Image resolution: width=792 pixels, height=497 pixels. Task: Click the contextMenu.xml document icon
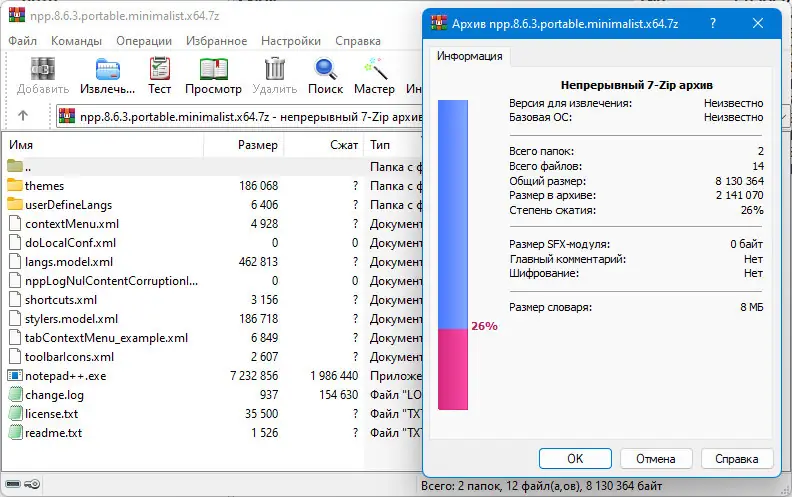pos(15,223)
